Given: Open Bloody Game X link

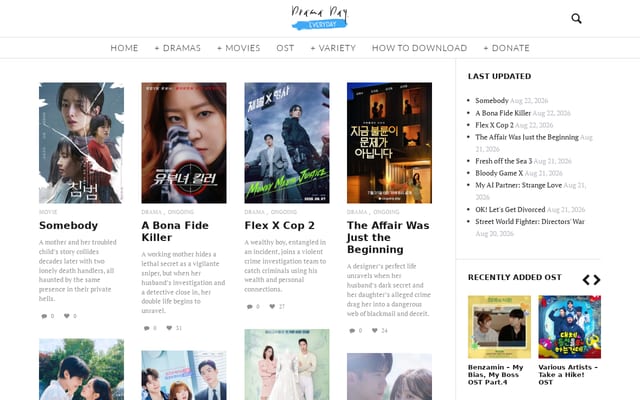Looking at the screenshot, I should click(x=499, y=173).
